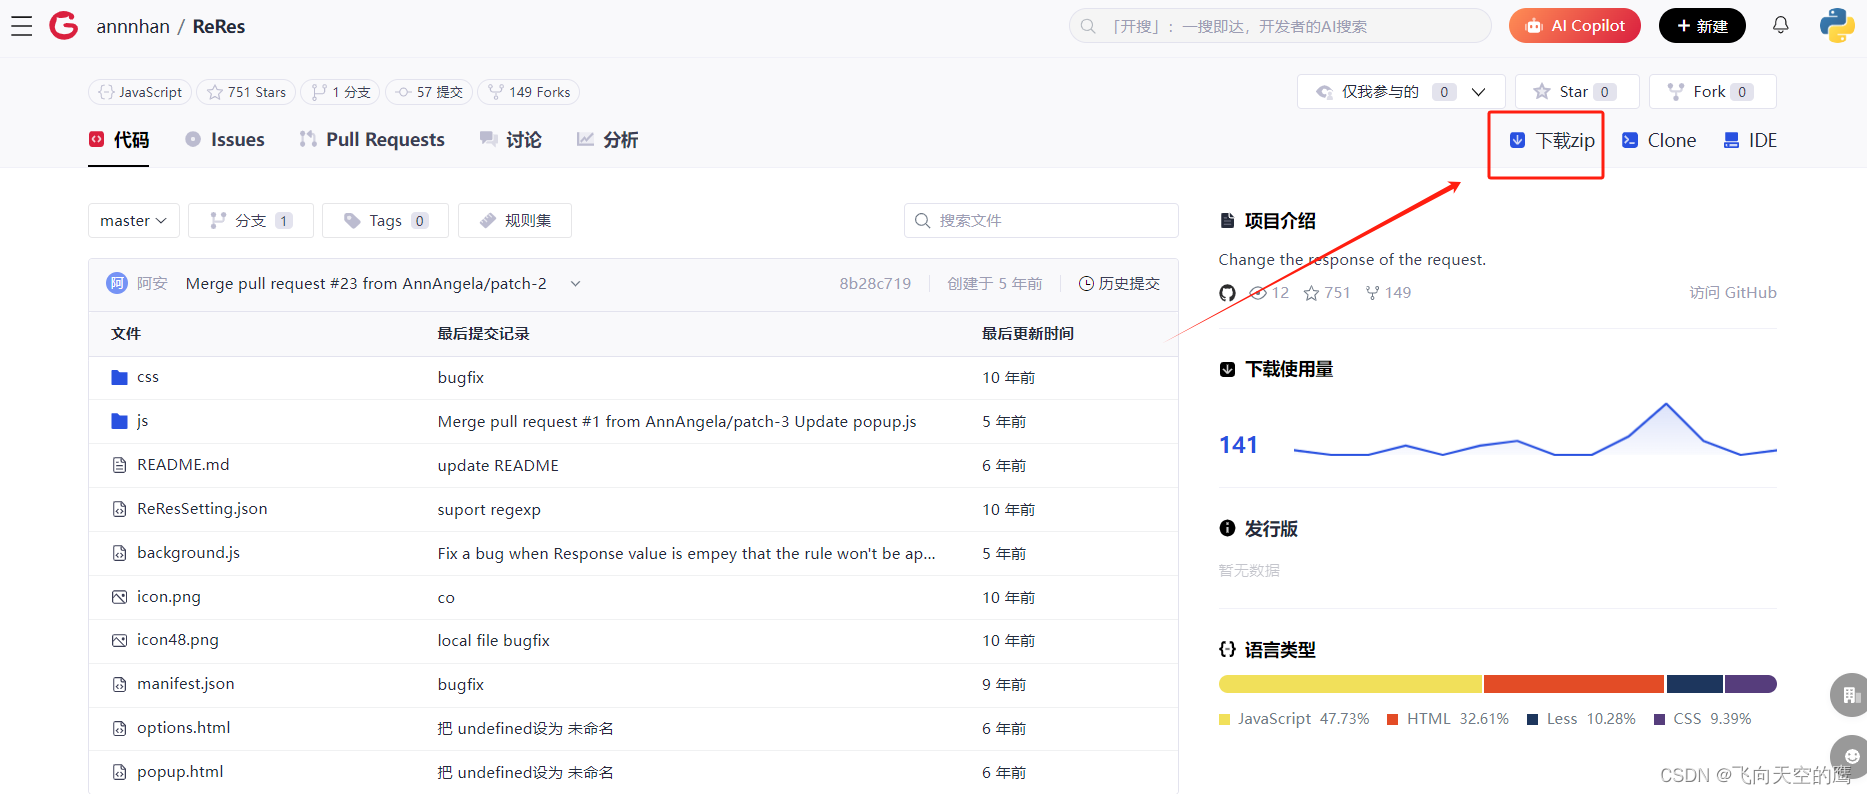Open options.html file
This screenshot has width=1867, height=794.
pos(184,728)
